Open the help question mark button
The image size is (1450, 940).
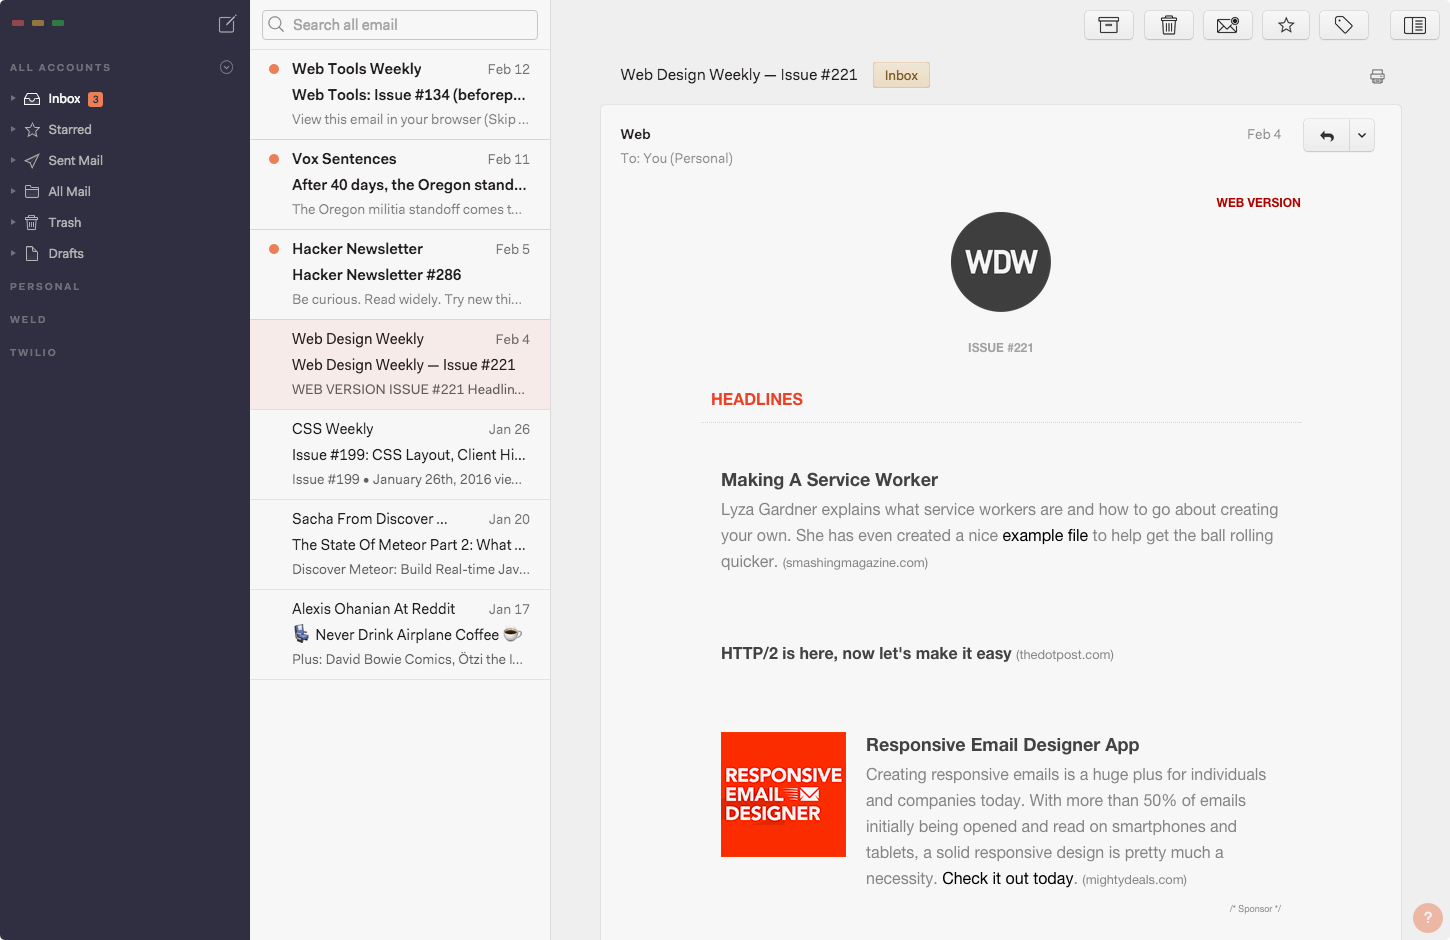click(1428, 918)
